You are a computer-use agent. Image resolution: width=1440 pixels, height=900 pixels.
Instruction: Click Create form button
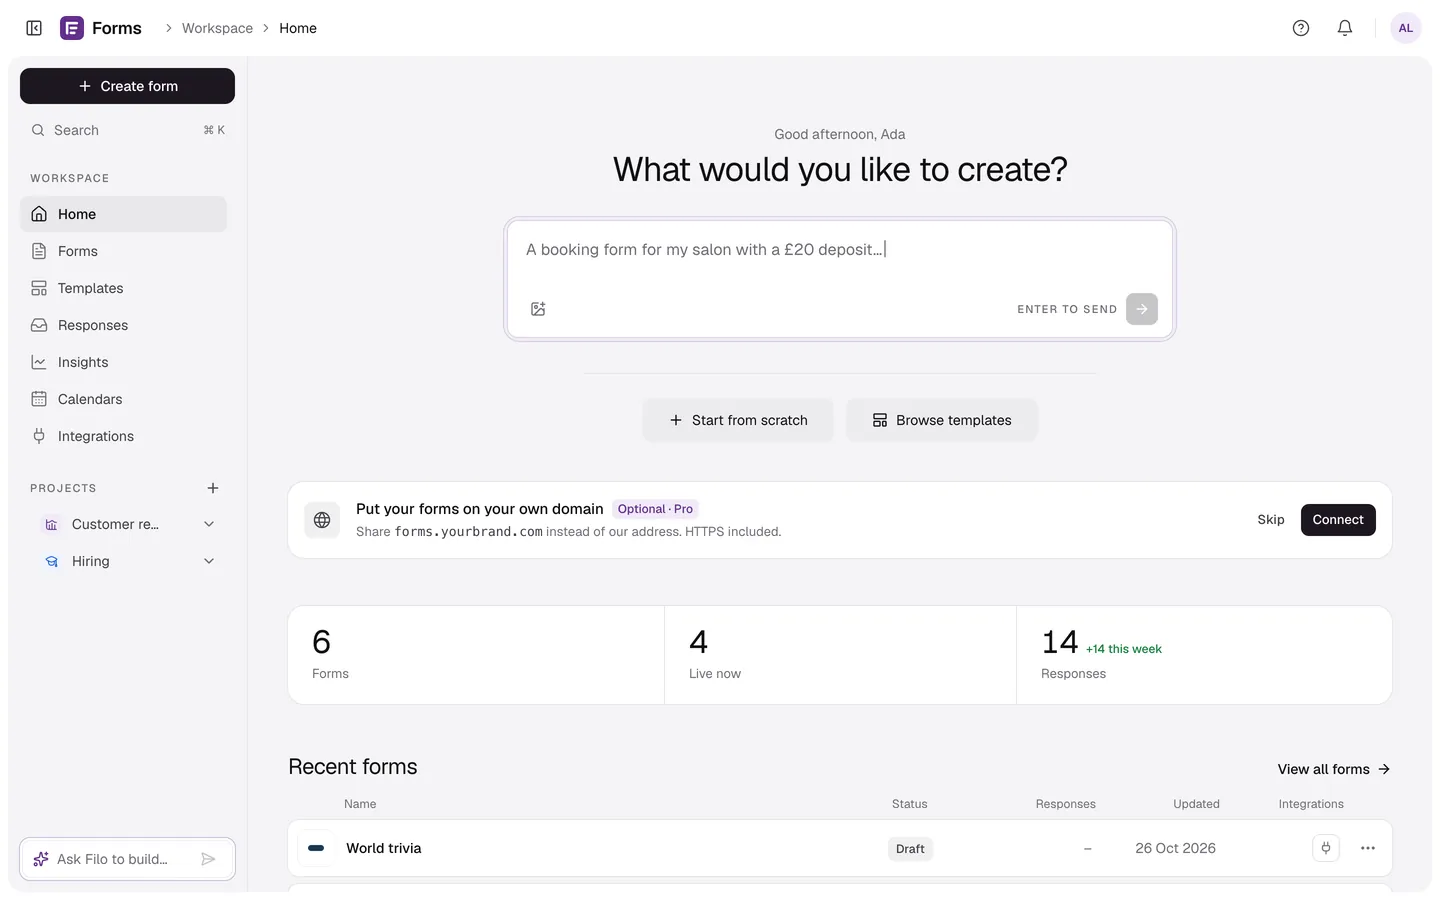(x=127, y=86)
